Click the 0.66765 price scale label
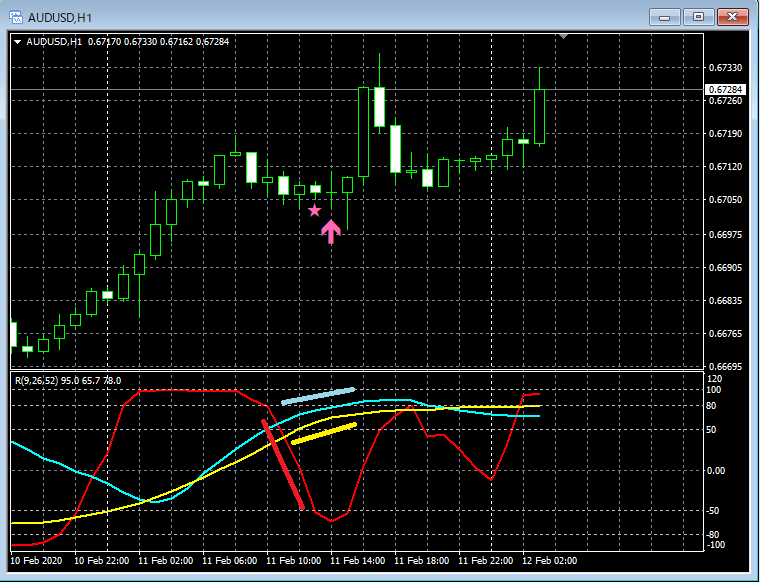Screen dimensions: 760x582 [725, 334]
